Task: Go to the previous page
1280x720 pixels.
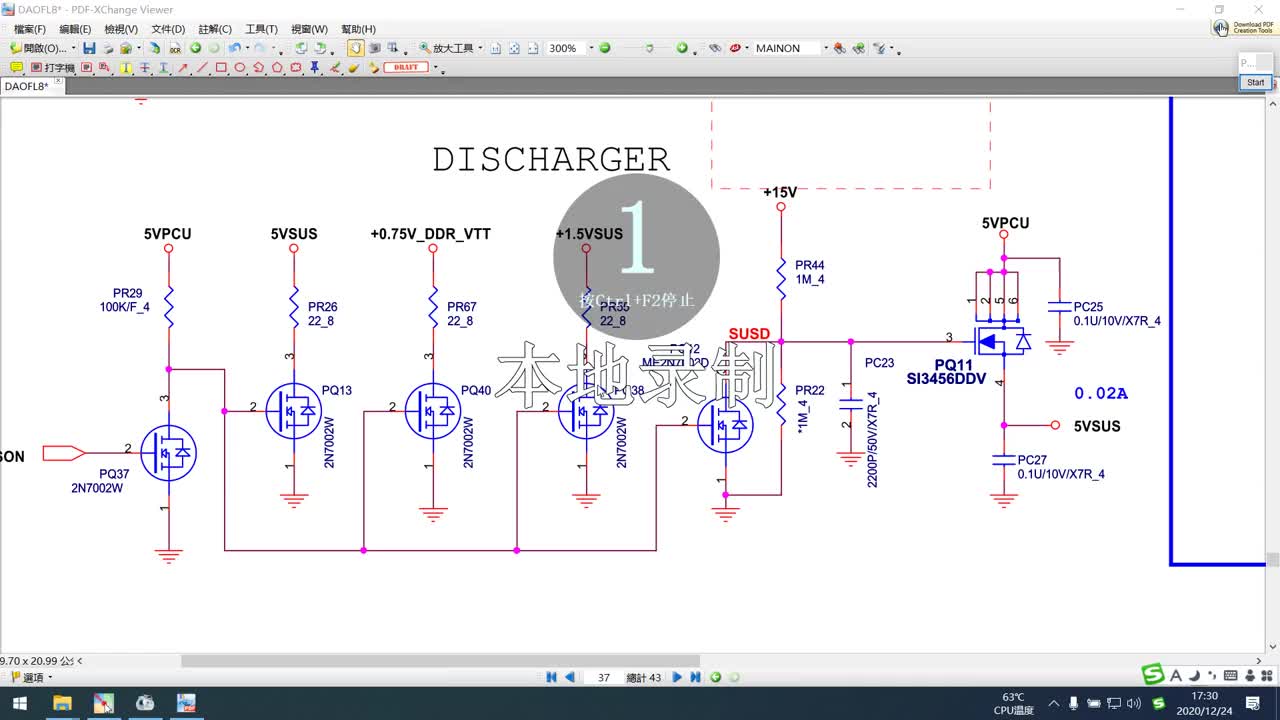Action: pos(569,677)
